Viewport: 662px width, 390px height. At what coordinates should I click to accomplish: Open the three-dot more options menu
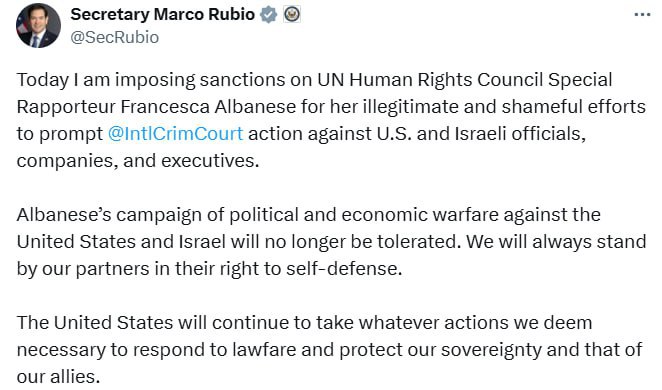click(x=642, y=15)
